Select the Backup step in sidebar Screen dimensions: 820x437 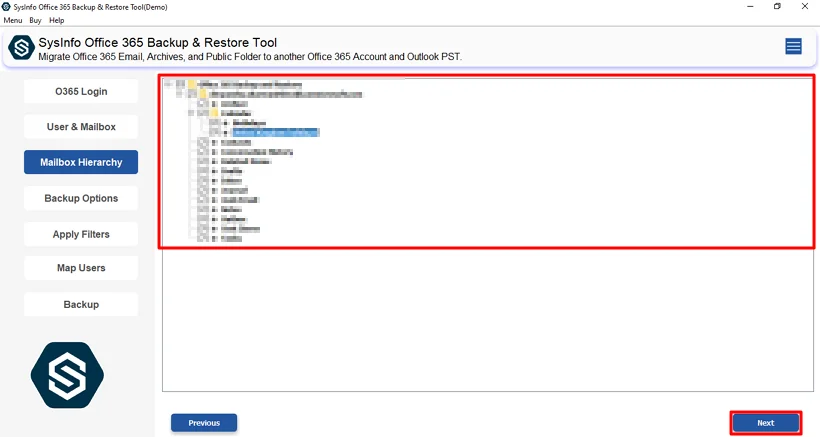(81, 304)
